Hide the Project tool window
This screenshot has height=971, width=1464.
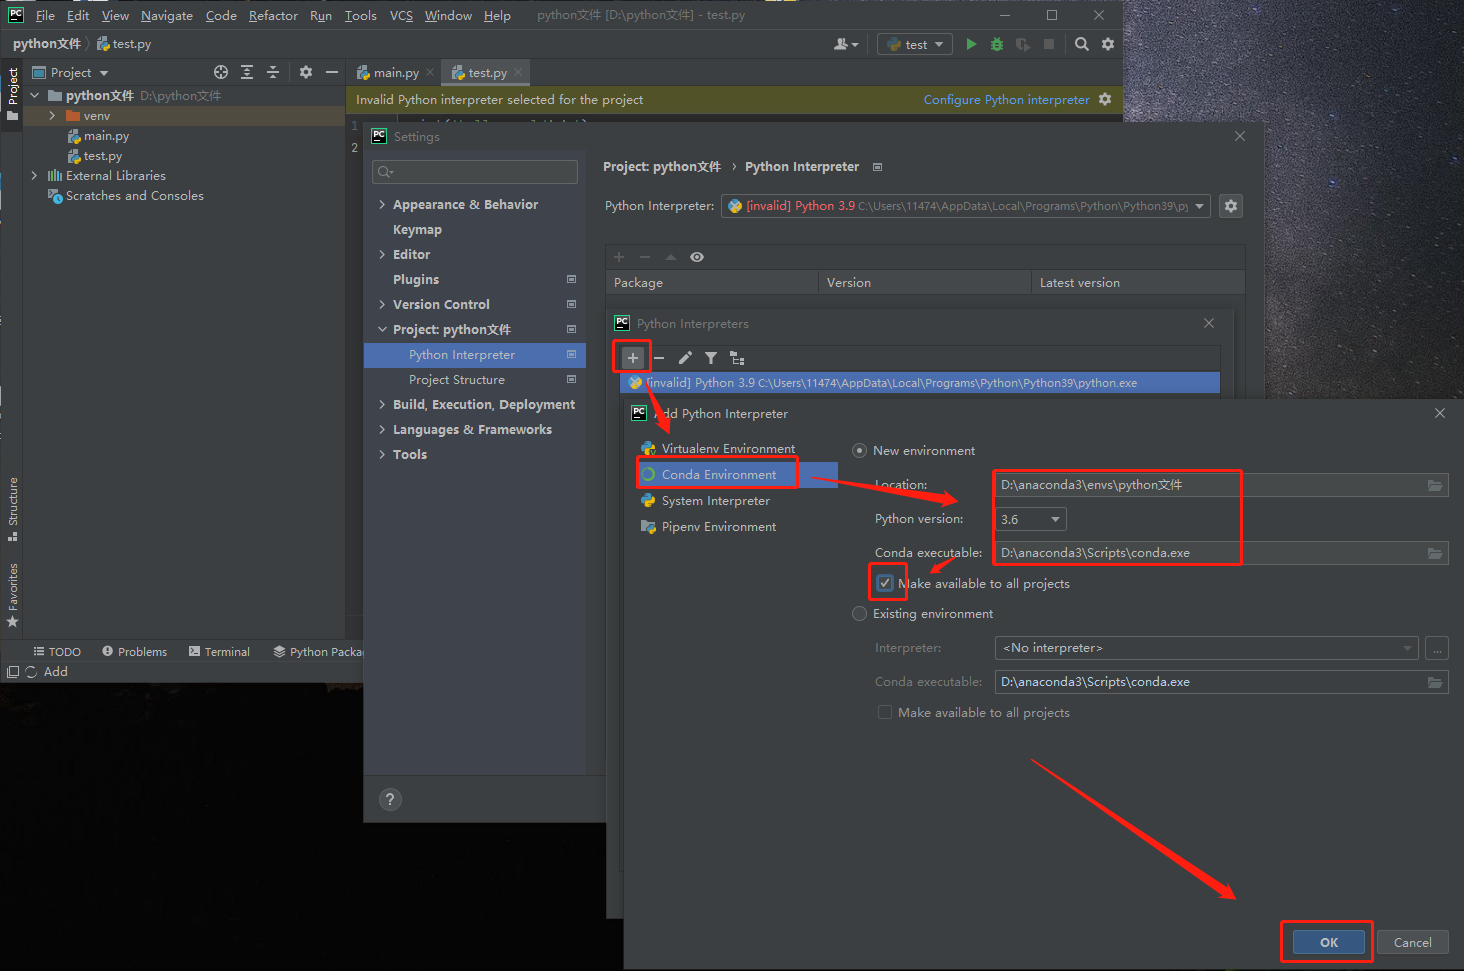332,72
